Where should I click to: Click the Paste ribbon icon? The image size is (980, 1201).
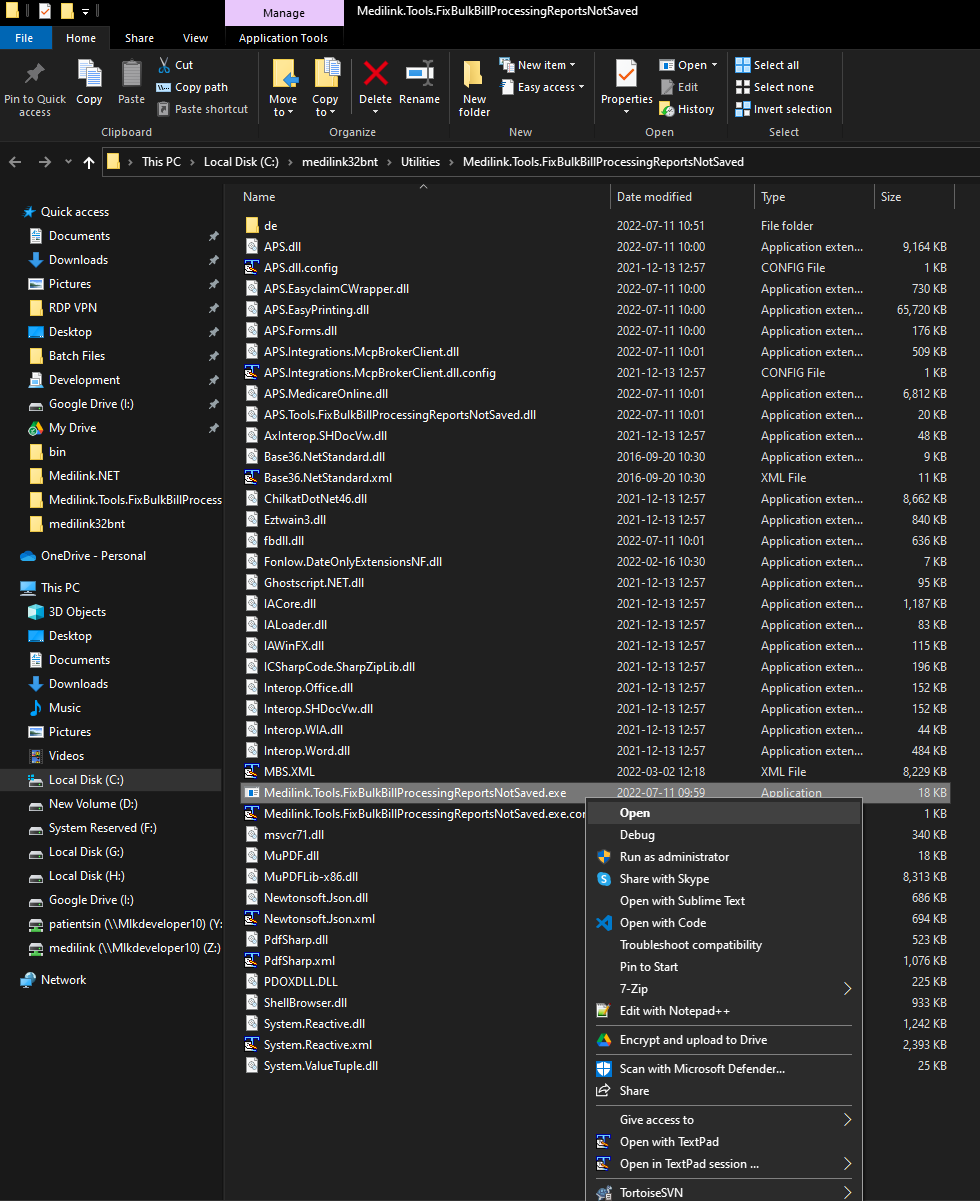click(x=131, y=74)
